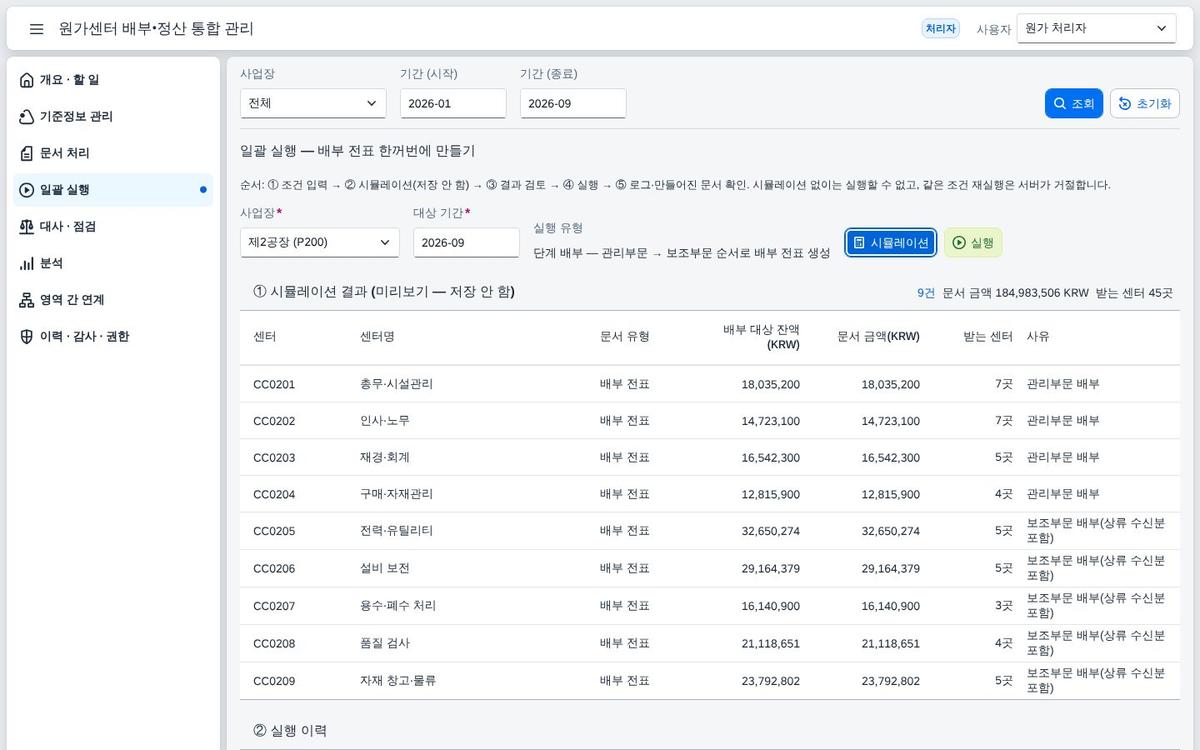Viewport: 1200px width, 750px height.
Task: Click the 기준정보 관리 sidebar icon
Action: [27, 117]
